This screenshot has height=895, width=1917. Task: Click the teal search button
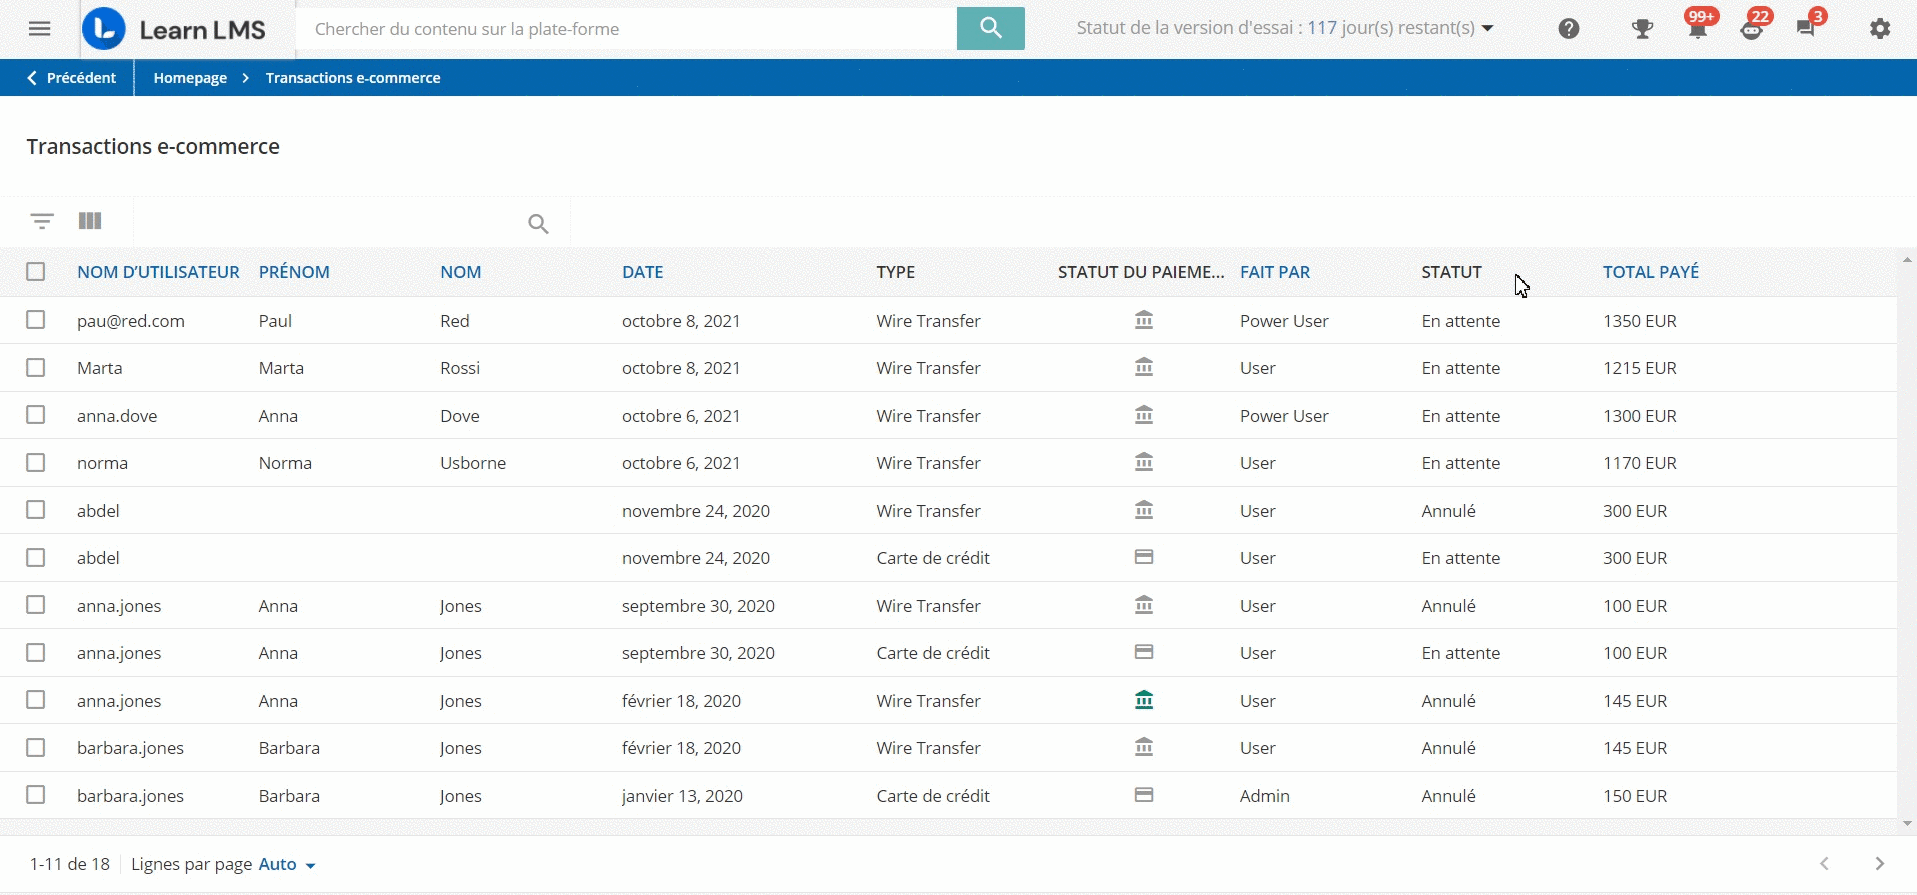pos(990,28)
